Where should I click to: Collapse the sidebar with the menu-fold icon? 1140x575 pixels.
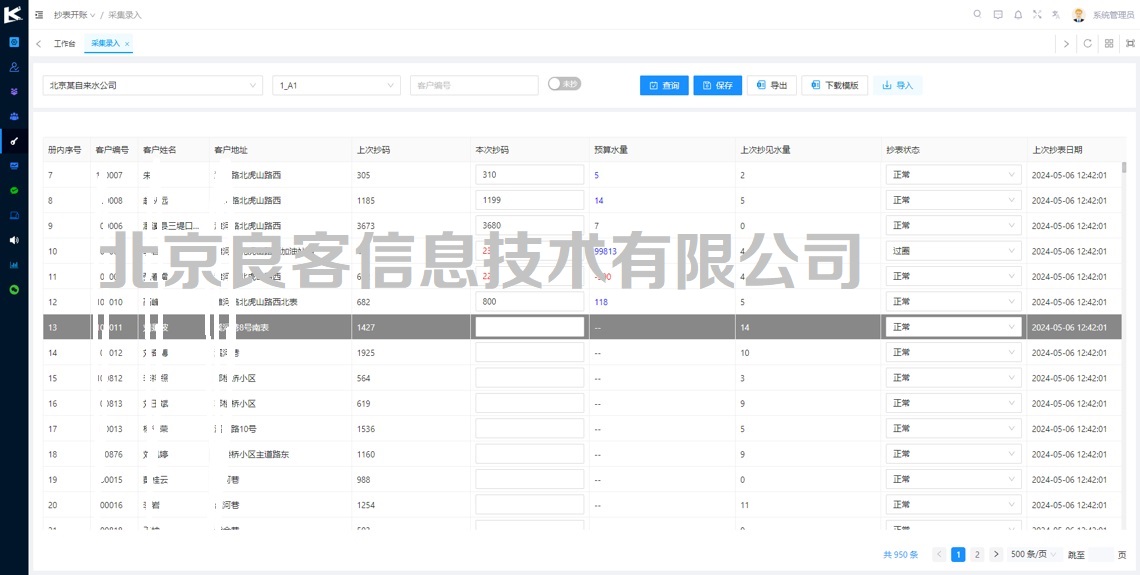pos(39,15)
